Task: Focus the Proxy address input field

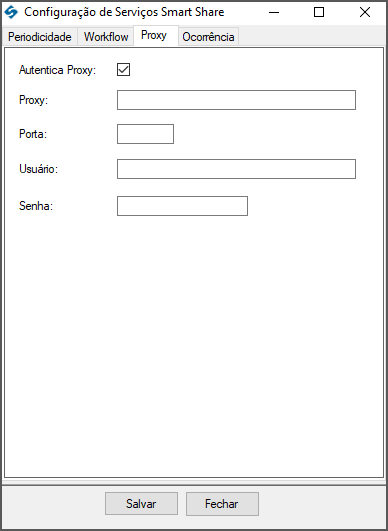Action: (236, 100)
